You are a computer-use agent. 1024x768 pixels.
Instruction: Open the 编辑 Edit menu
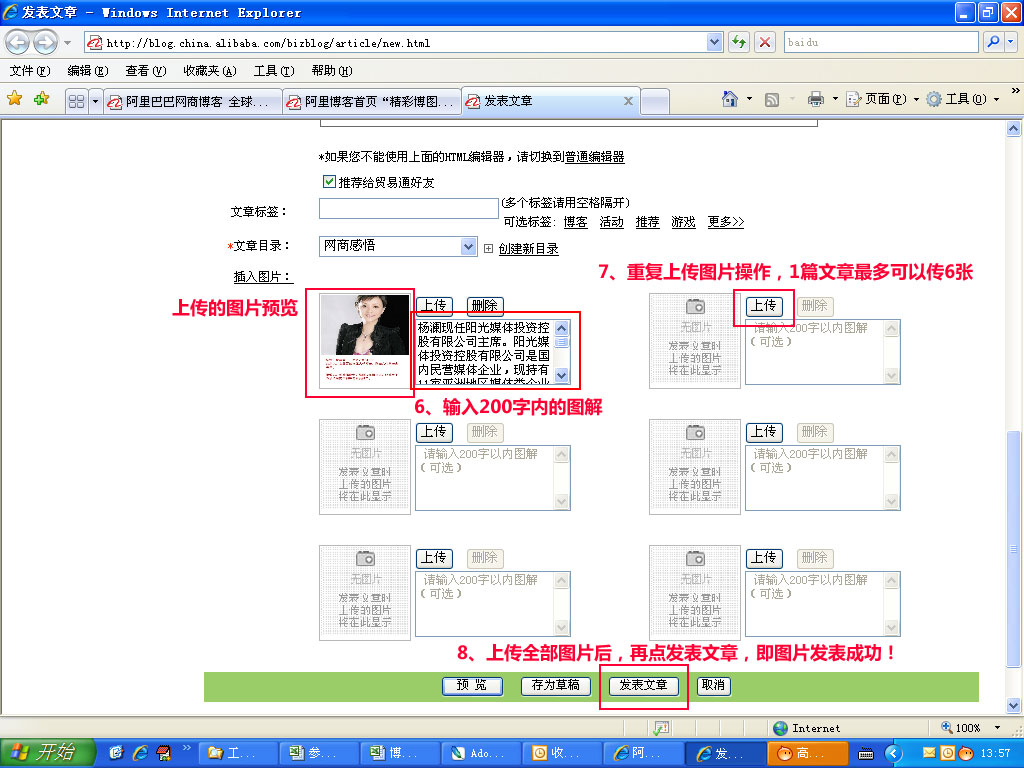88,71
